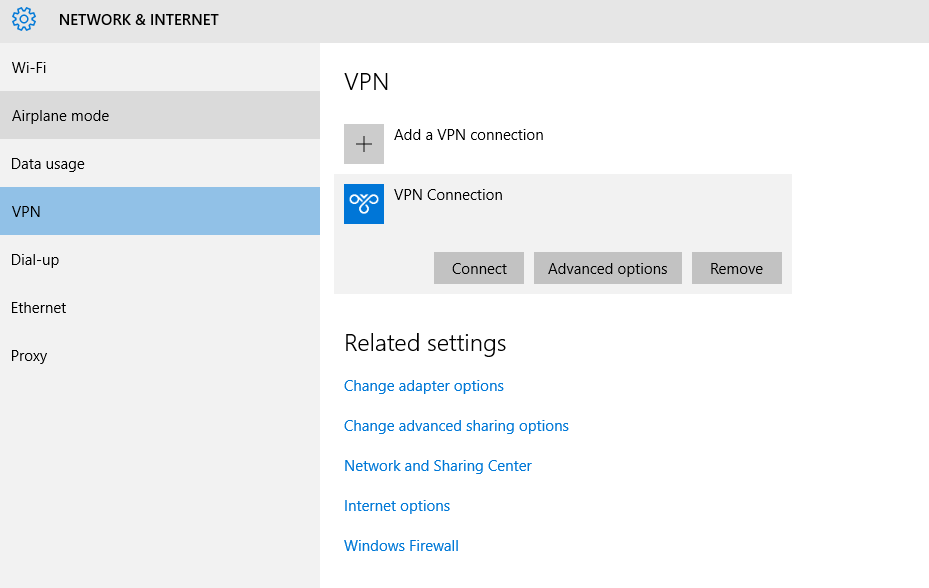Open Change advanced sharing options
929x588 pixels.
tap(456, 426)
